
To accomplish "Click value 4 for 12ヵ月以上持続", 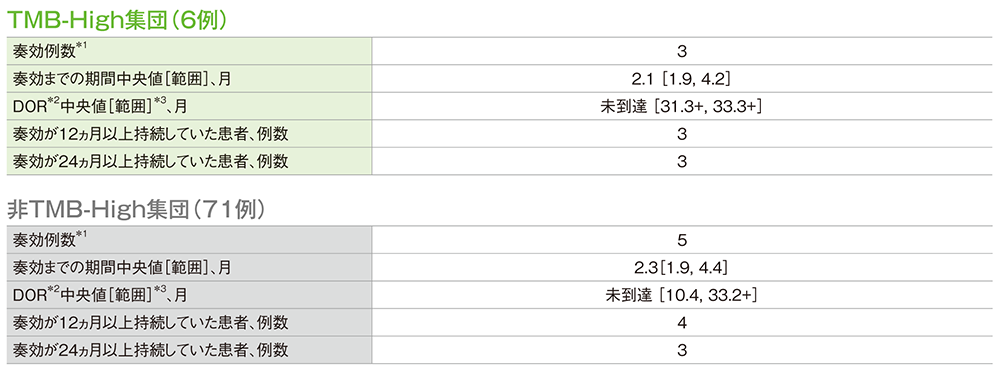I will [682, 323].
